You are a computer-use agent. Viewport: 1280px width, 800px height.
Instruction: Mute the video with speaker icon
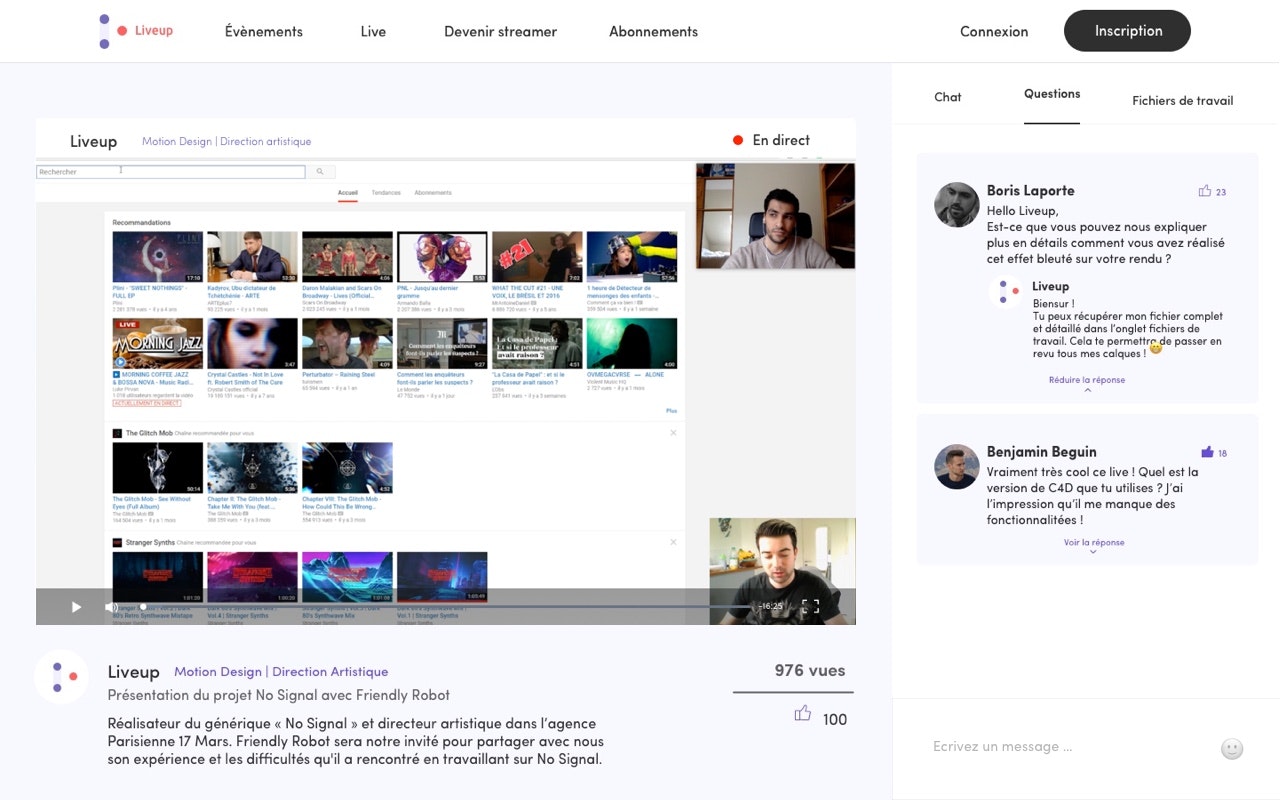111,607
